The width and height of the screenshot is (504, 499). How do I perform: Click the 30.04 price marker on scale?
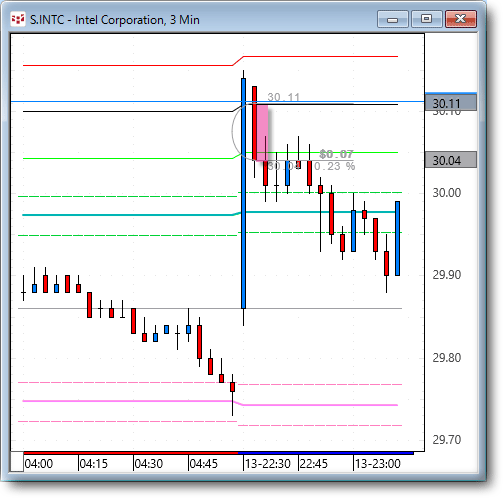(x=451, y=160)
